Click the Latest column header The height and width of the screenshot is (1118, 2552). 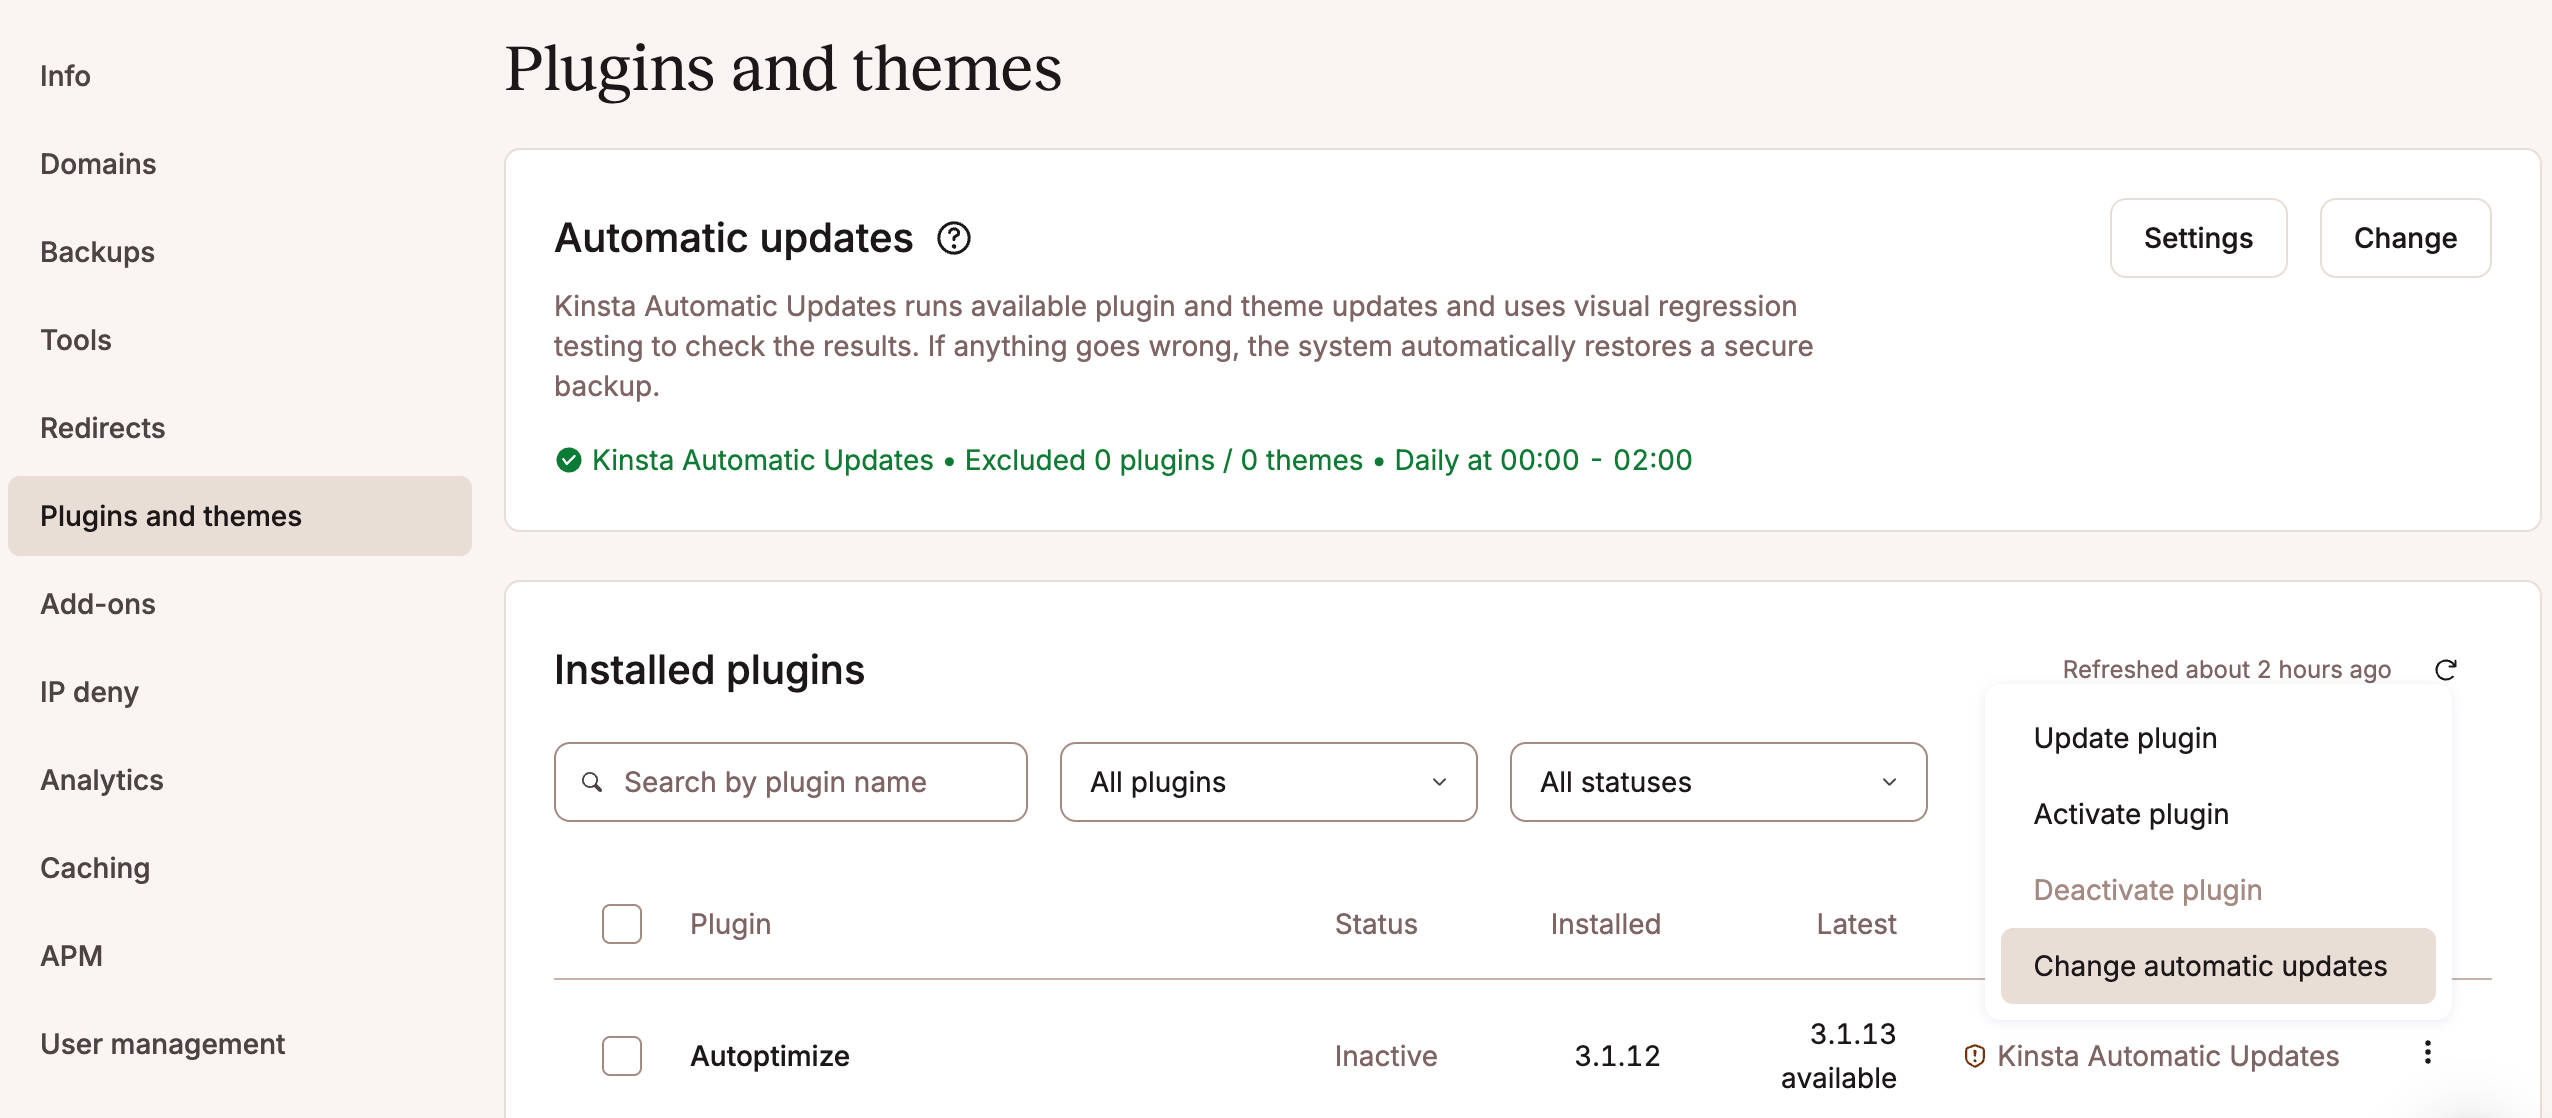click(1856, 924)
